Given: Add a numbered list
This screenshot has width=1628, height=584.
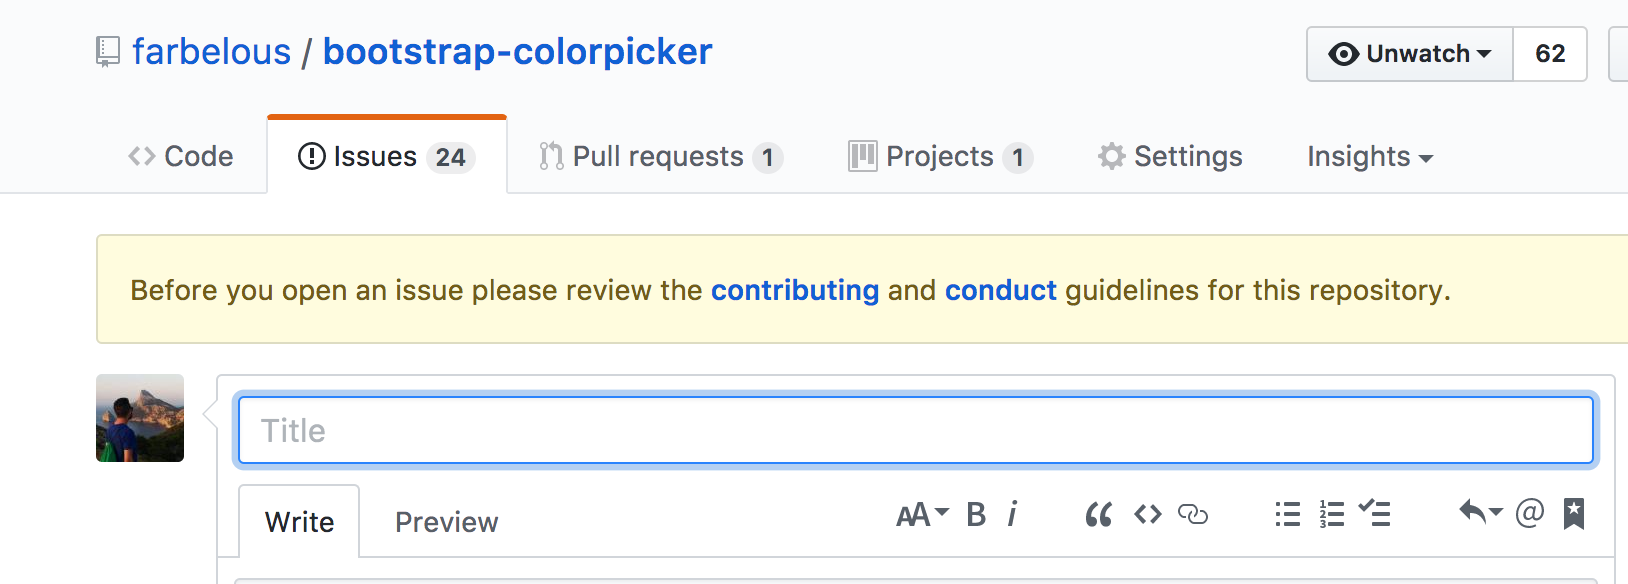Looking at the screenshot, I should [x=1331, y=514].
